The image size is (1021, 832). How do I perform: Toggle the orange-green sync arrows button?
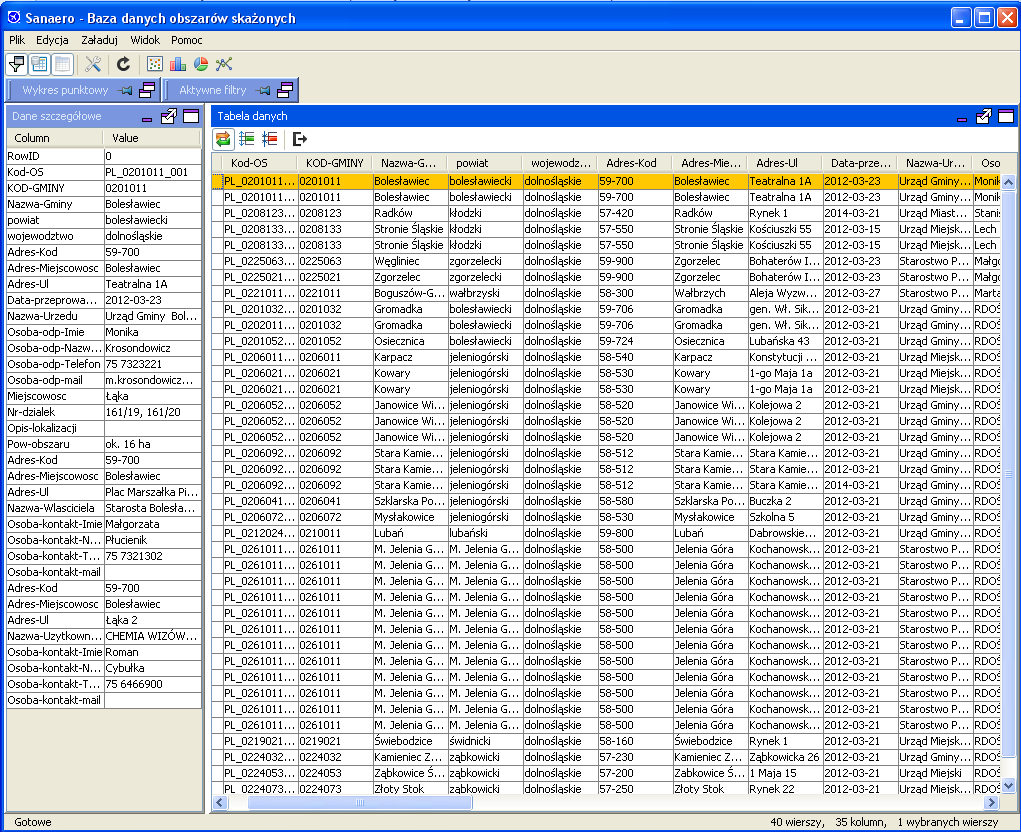pyautogui.click(x=223, y=139)
